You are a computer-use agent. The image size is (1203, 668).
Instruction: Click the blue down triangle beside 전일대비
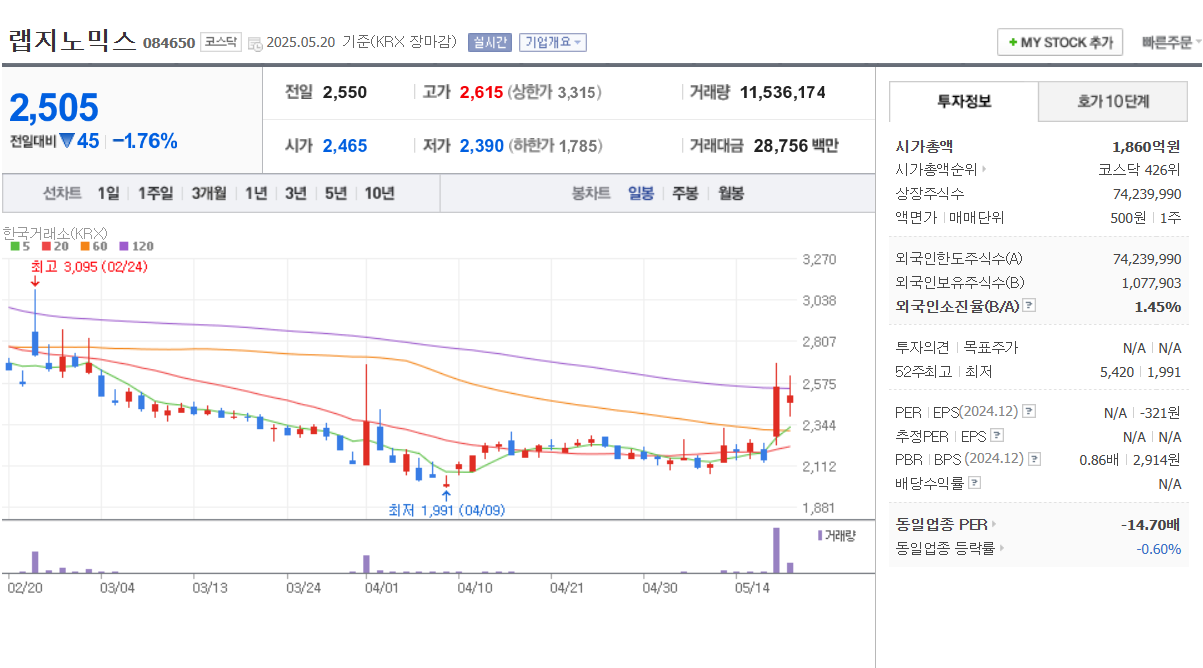click(x=67, y=141)
